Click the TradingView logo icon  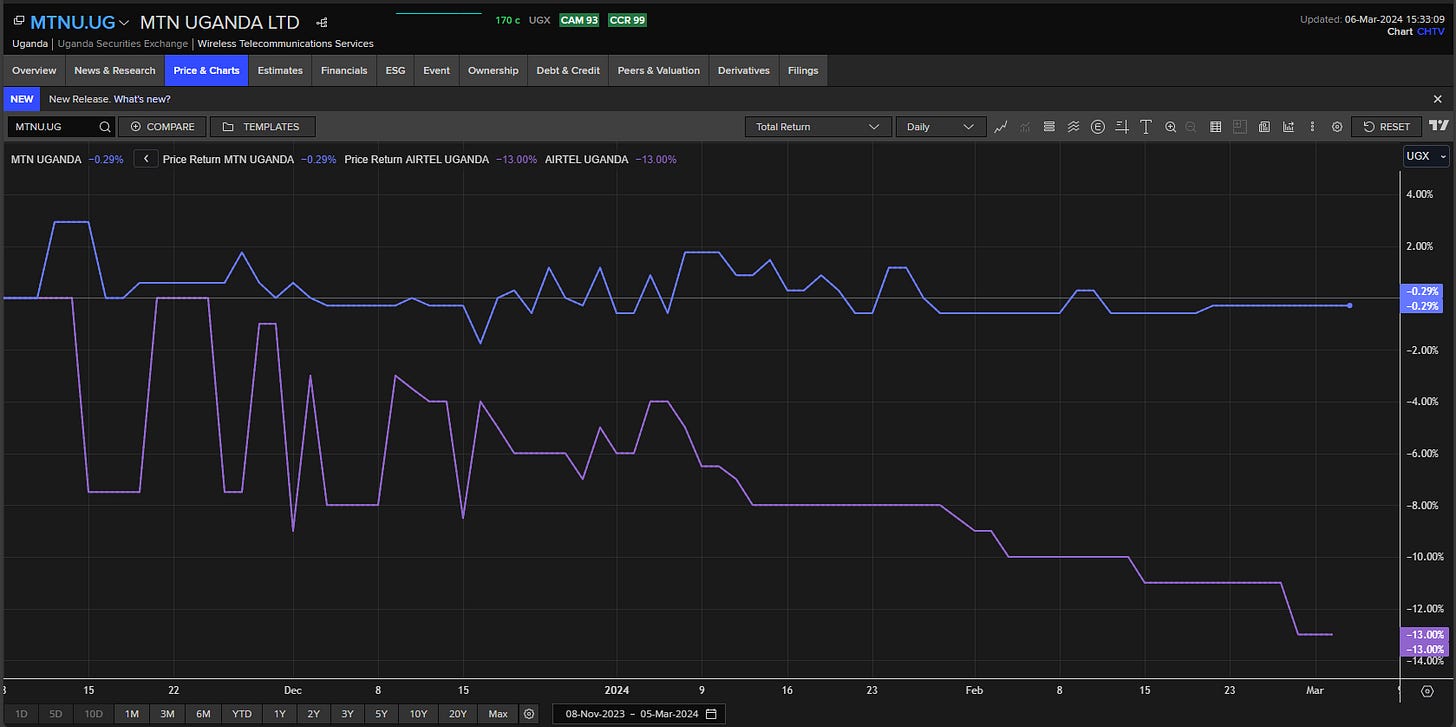[1438, 126]
